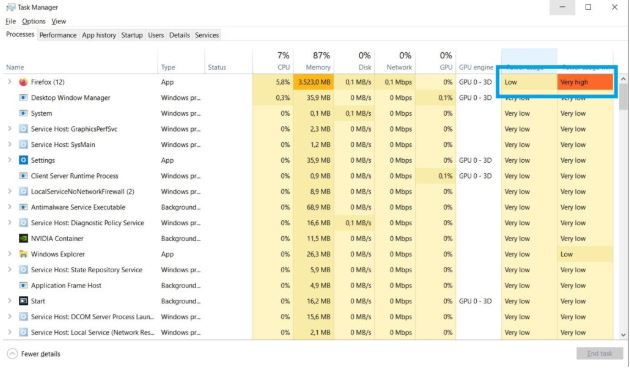Expand the Firefox (12) process group
The height and width of the screenshot is (368, 630).
(10, 82)
